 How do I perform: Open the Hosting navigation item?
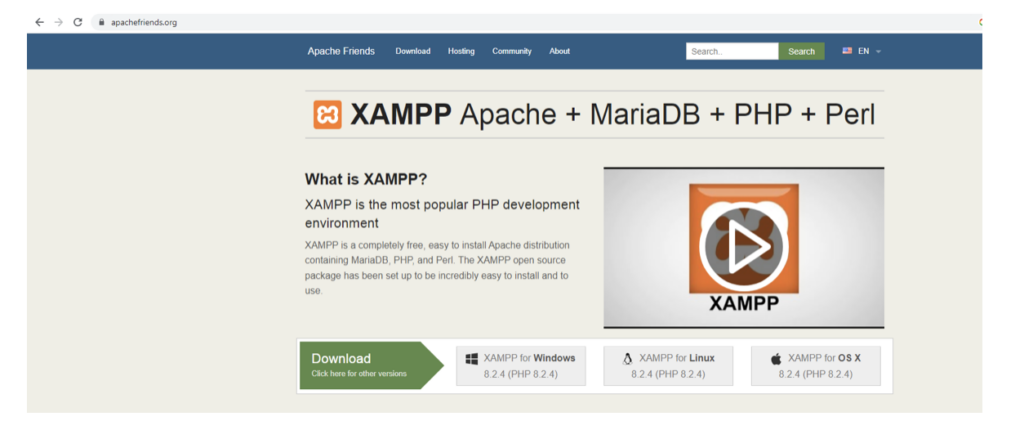click(x=461, y=51)
